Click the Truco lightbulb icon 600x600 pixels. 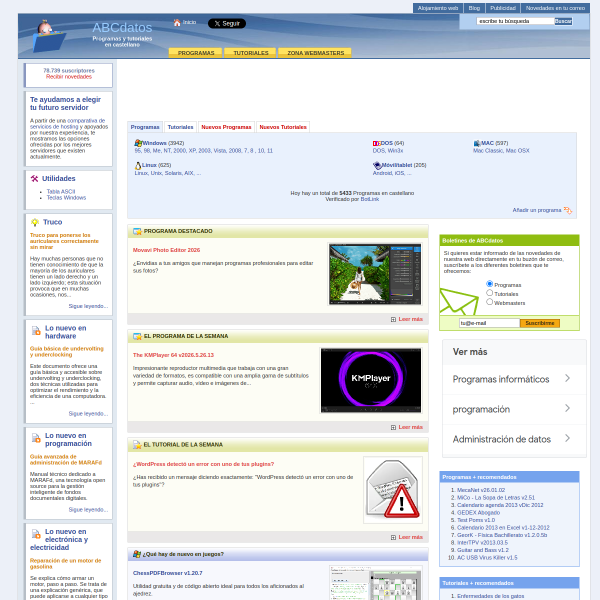[x=35, y=222]
